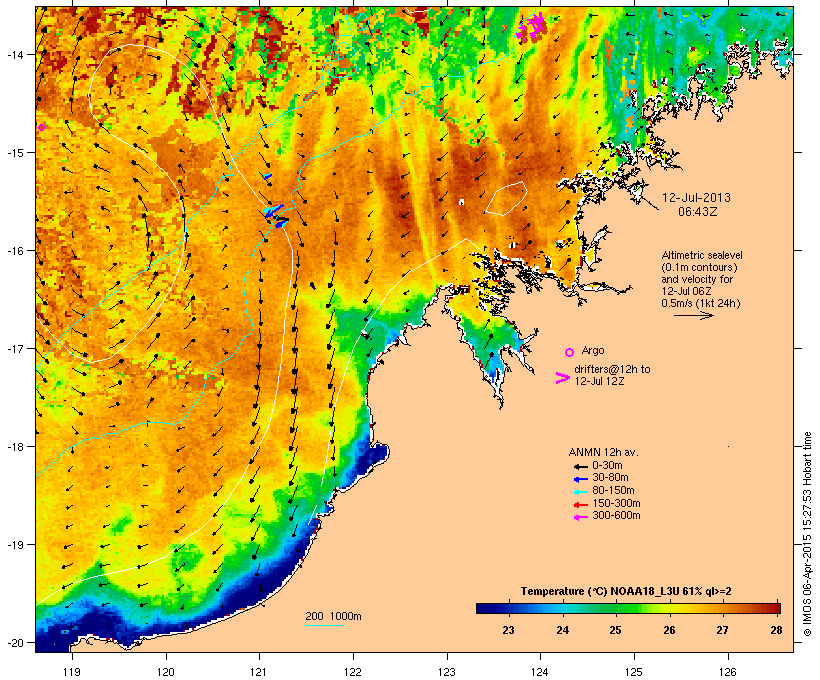Screen dimensions: 820x680
Task: Click the latitude axis label -20
Action: 14,642
